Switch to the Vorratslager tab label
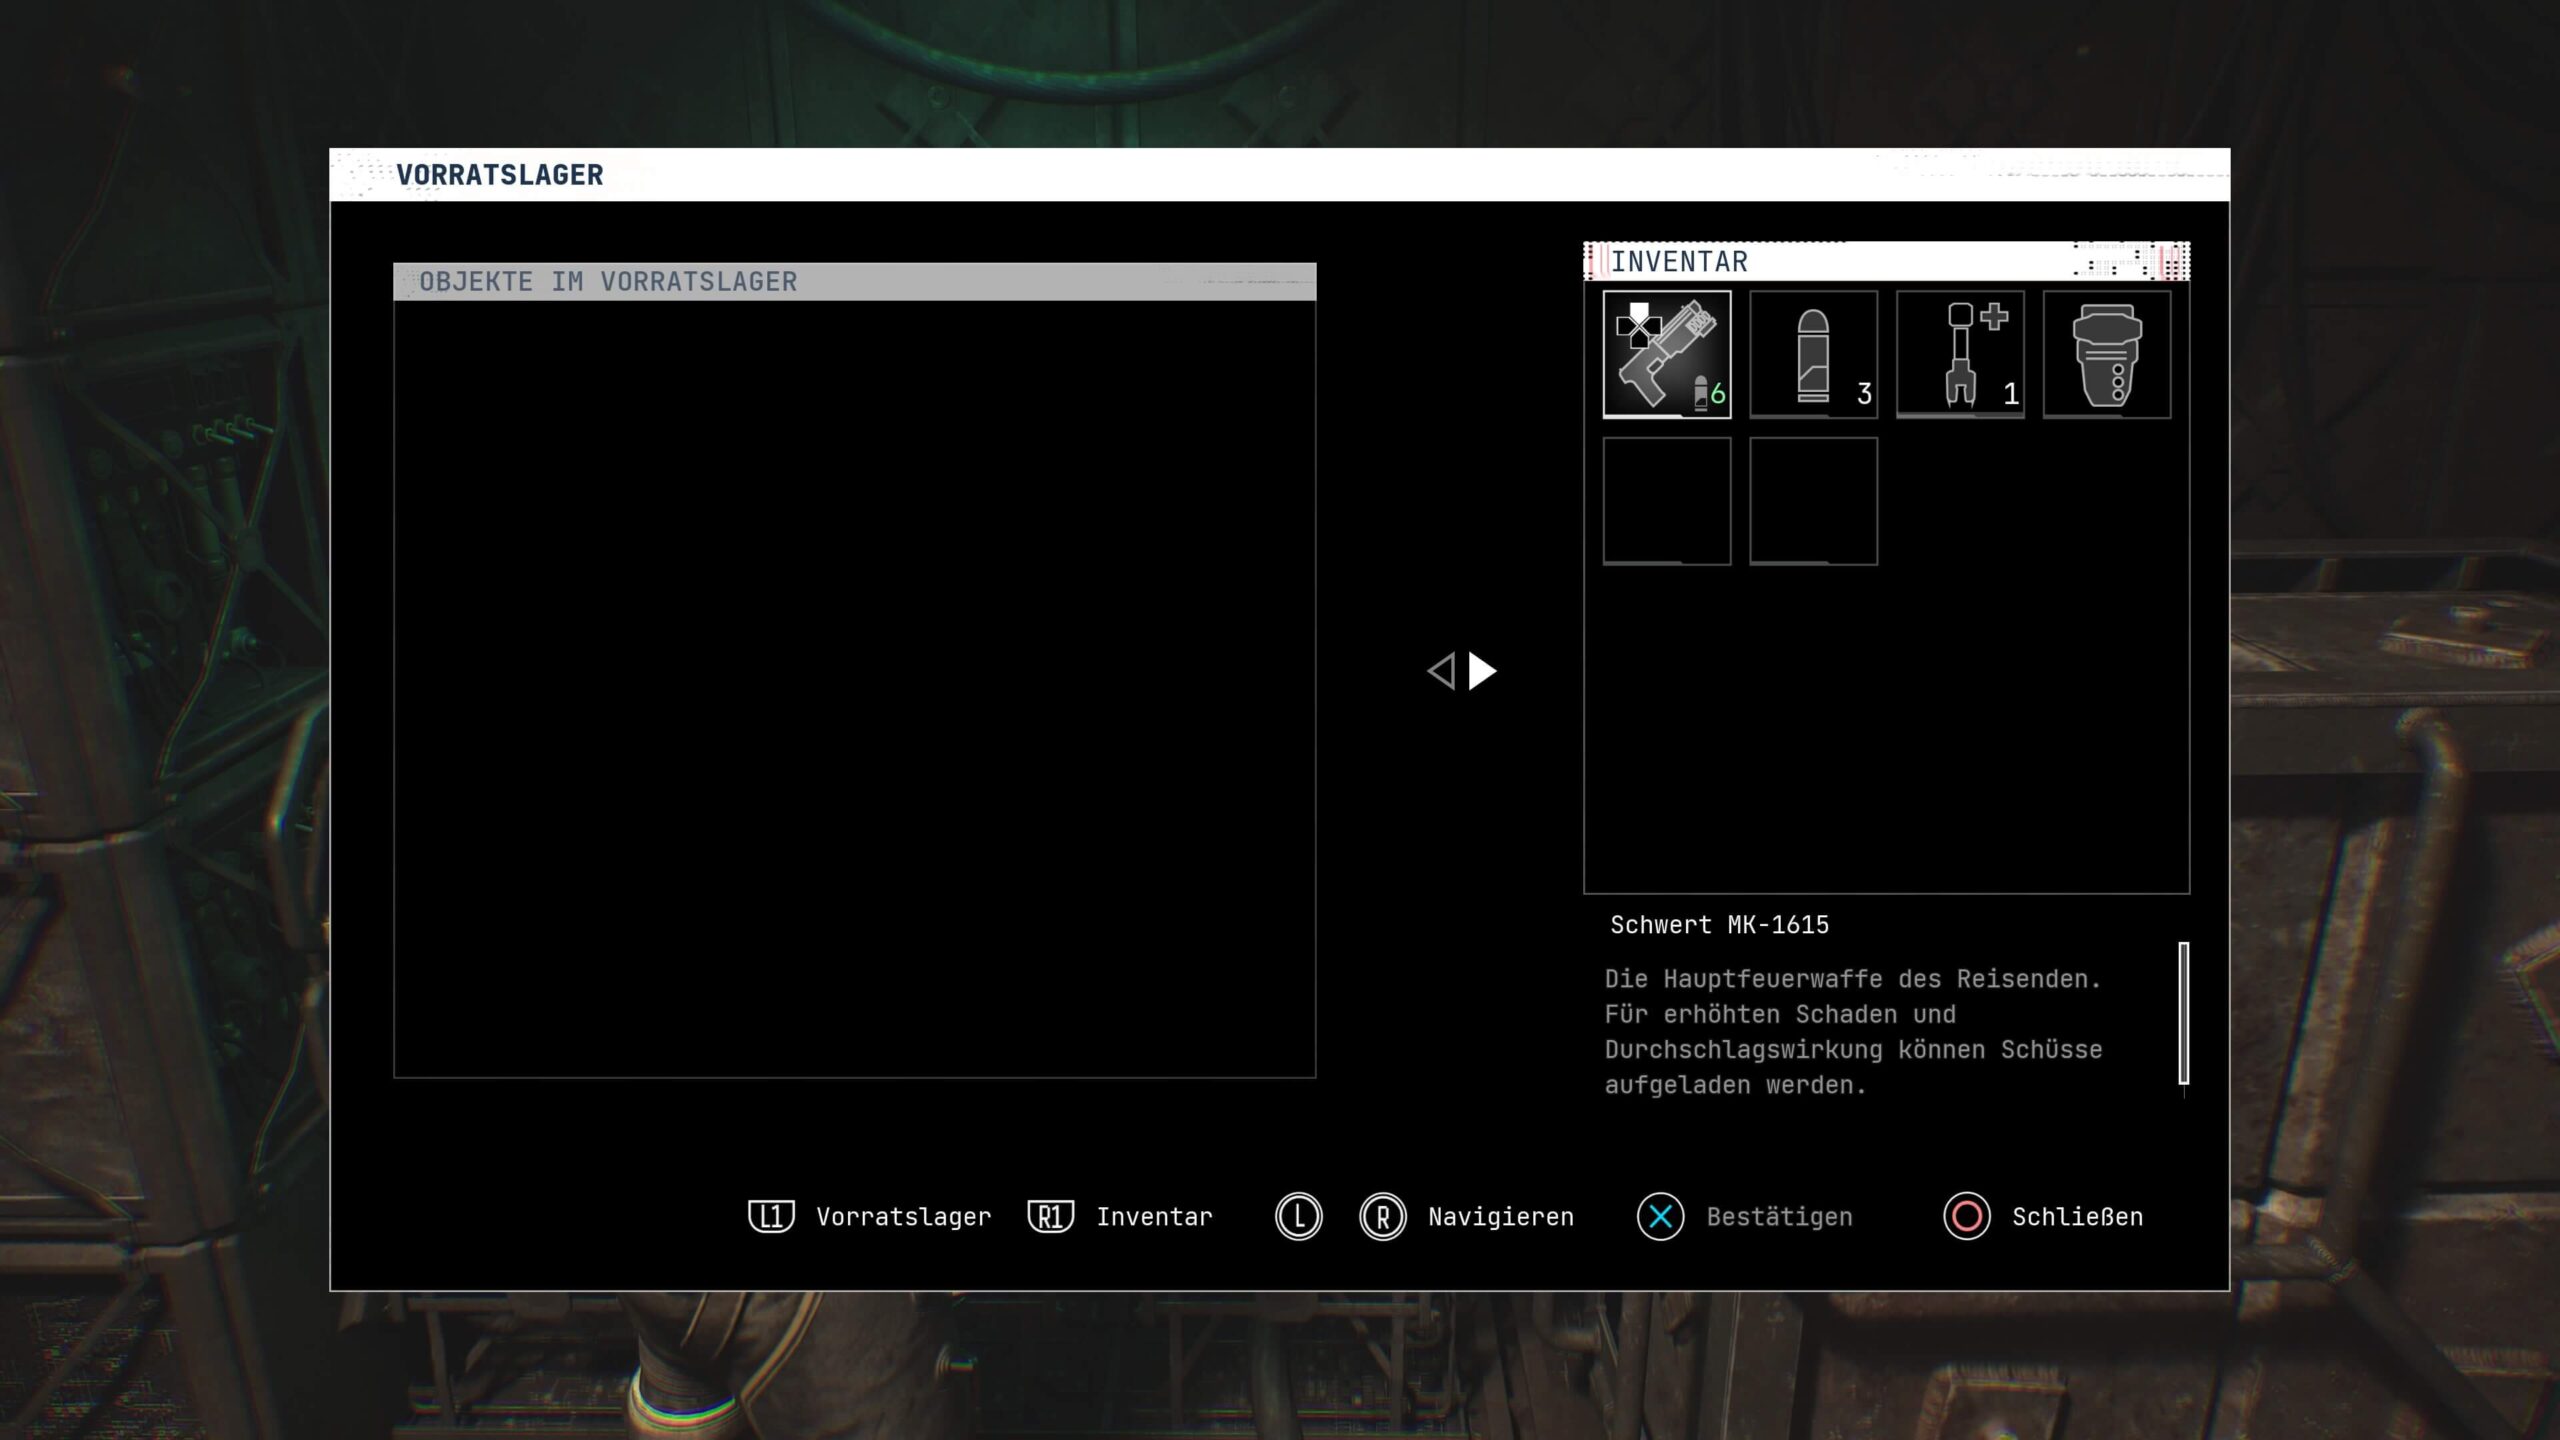The image size is (2560, 1440). click(x=903, y=1217)
